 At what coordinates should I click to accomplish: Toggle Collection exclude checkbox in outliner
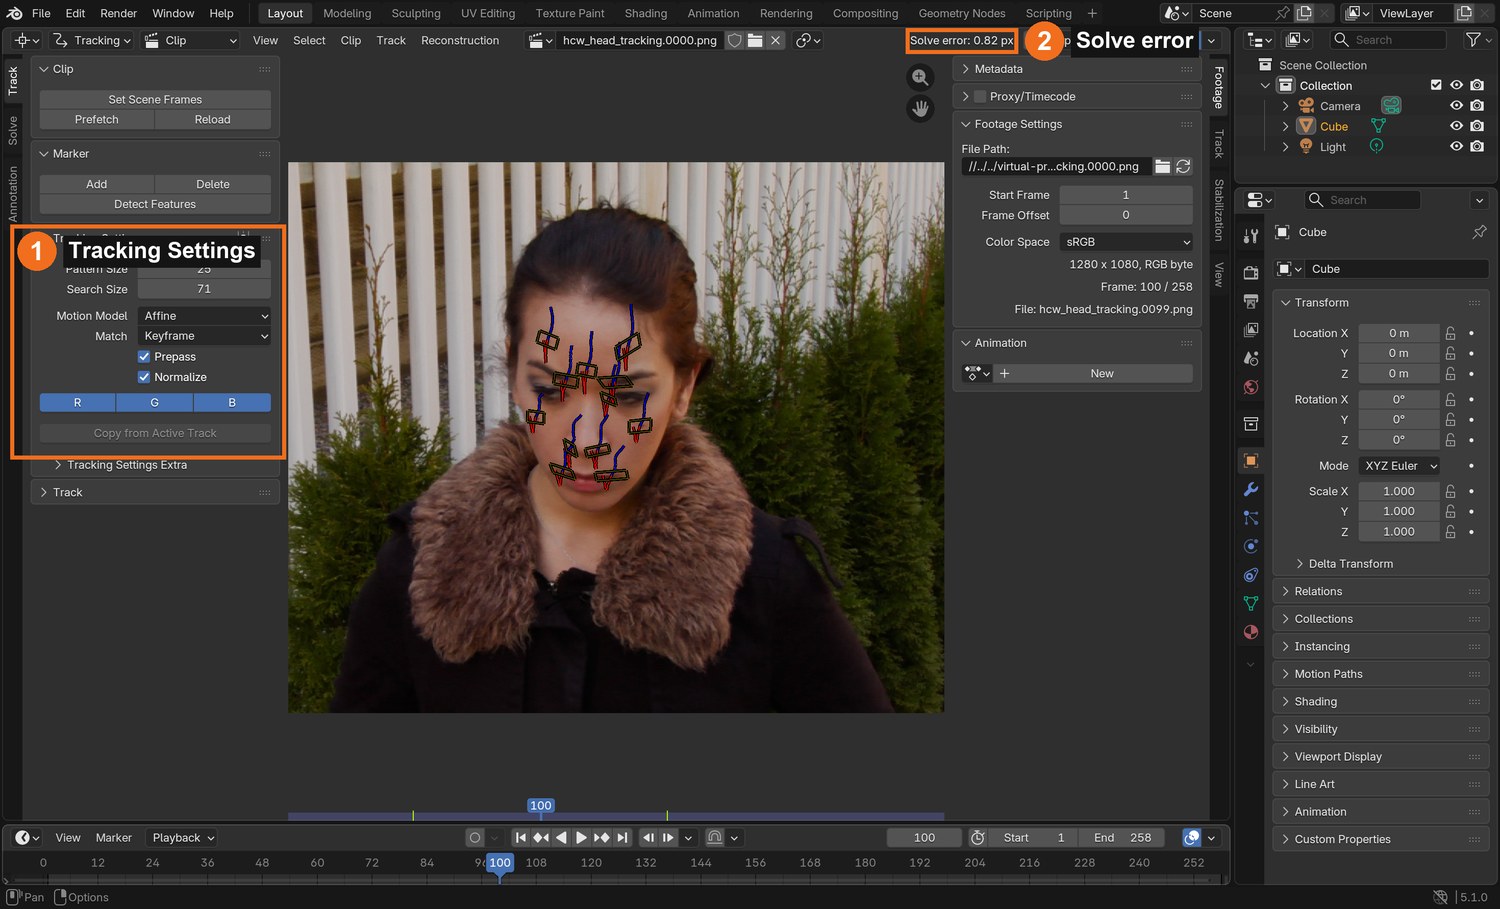point(1436,85)
